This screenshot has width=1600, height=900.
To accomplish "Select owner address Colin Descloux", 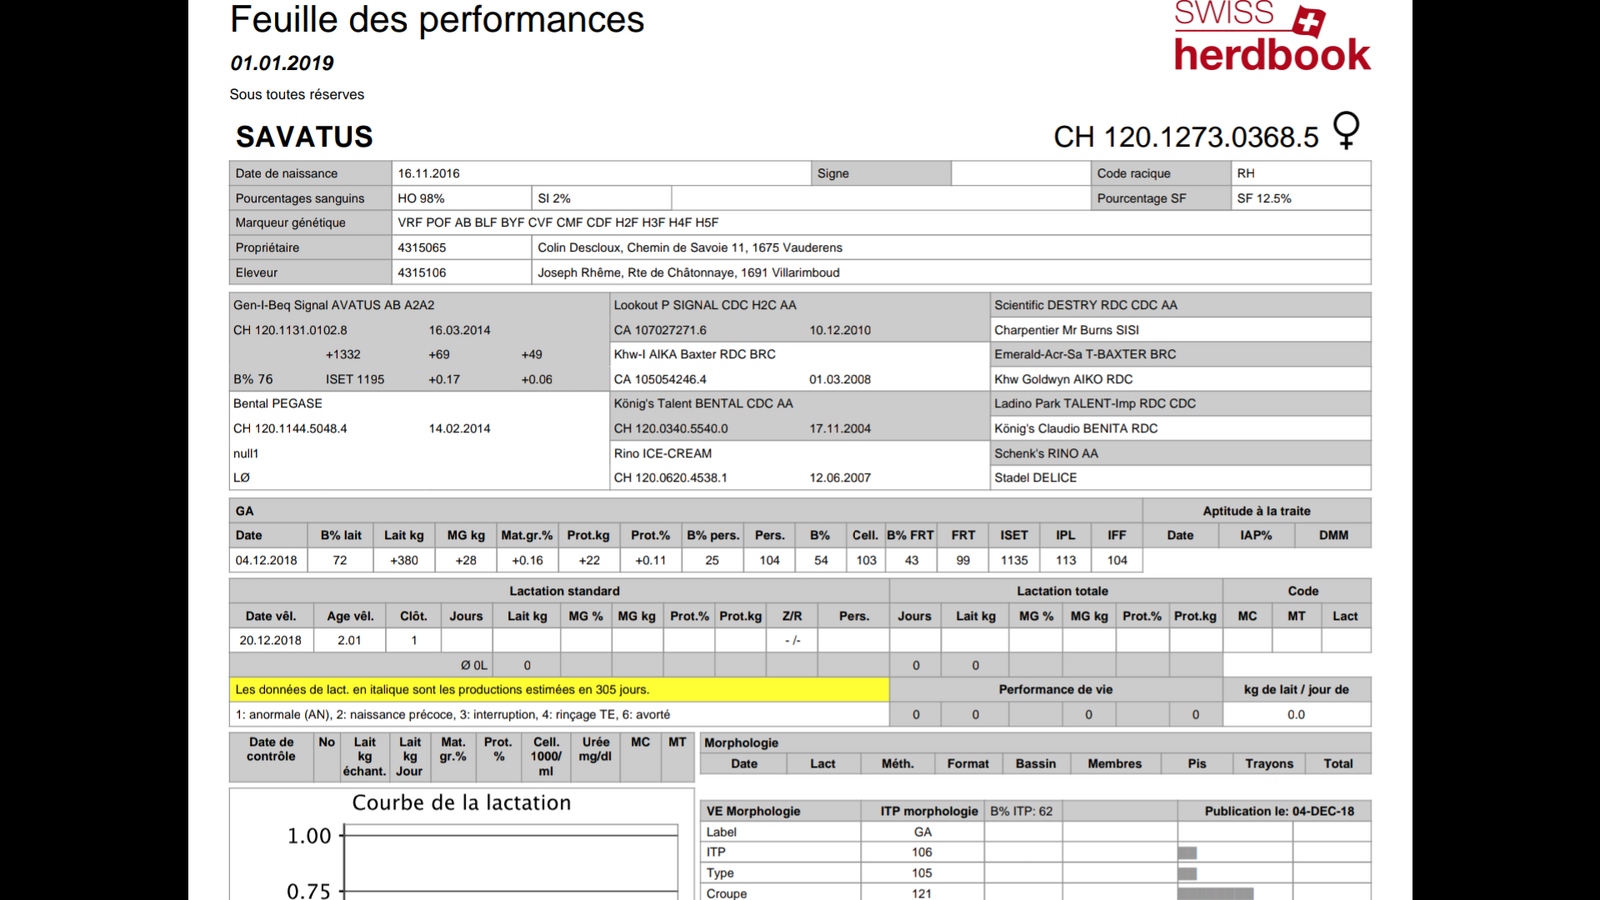I will [x=689, y=248].
